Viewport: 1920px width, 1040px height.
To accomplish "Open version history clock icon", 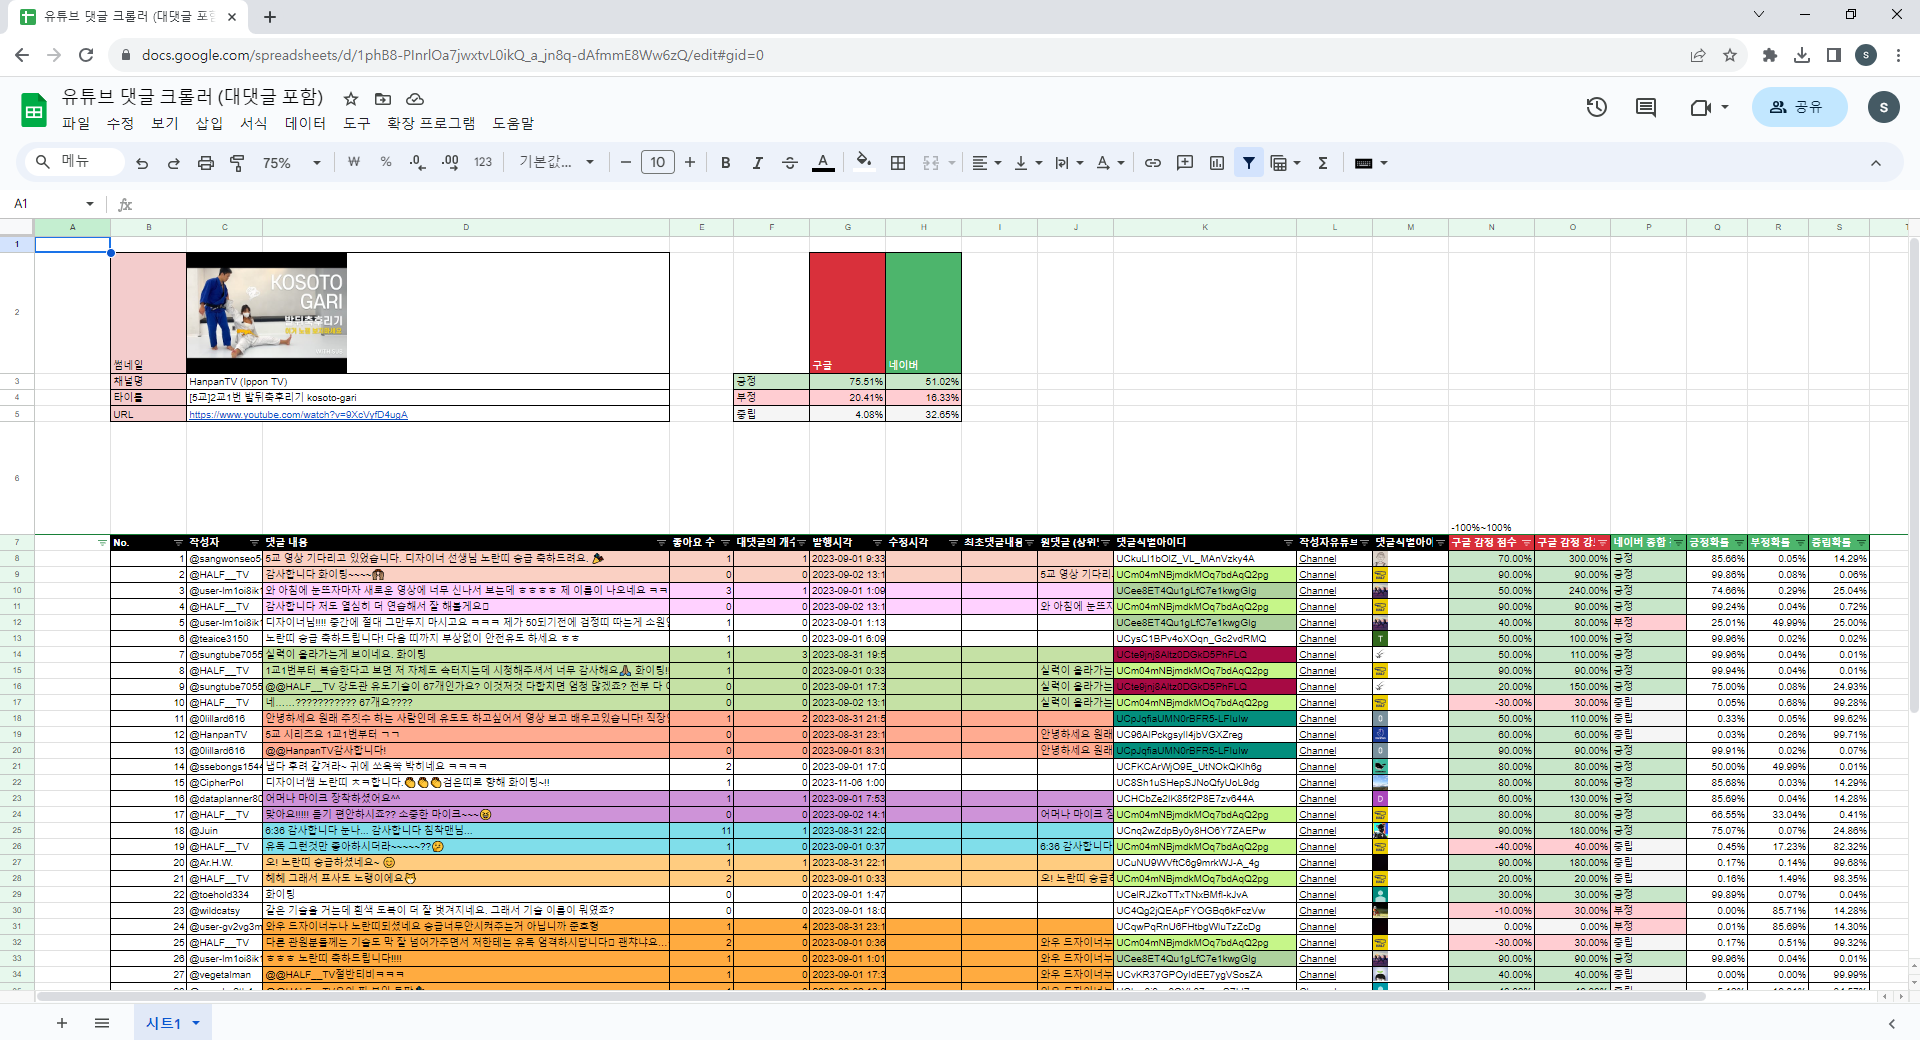I will [x=1596, y=107].
